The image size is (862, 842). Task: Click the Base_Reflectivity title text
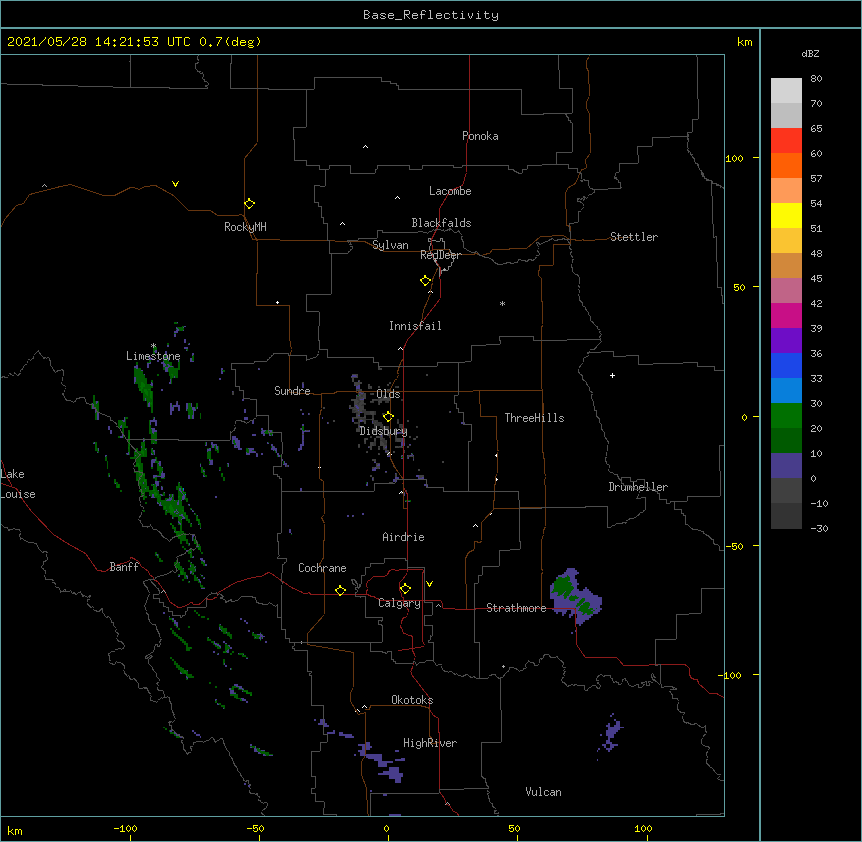point(431,15)
